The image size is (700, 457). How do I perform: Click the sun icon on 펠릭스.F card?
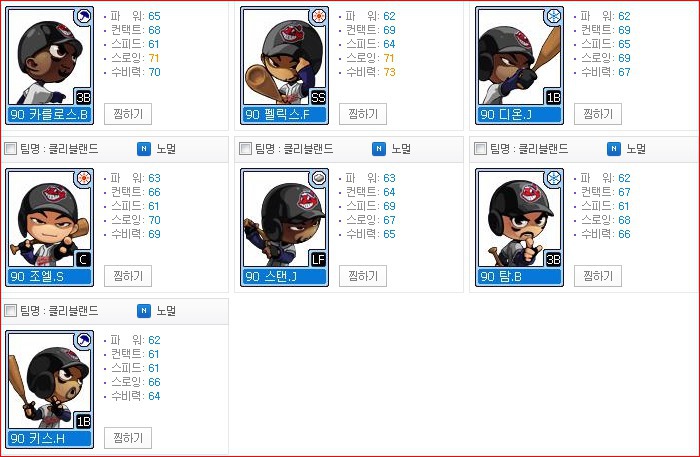tap(319, 17)
